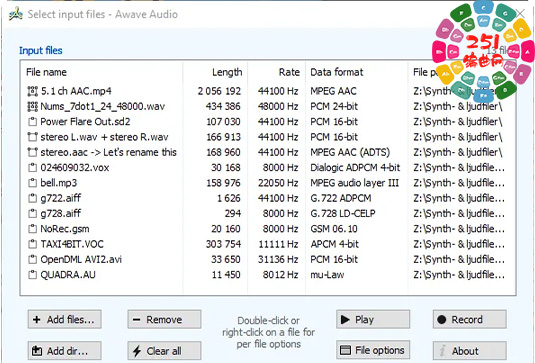Click the icon next to stereo L.wav + stereo R.wav
The width and height of the screenshot is (535, 363).
(x=32, y=137)
